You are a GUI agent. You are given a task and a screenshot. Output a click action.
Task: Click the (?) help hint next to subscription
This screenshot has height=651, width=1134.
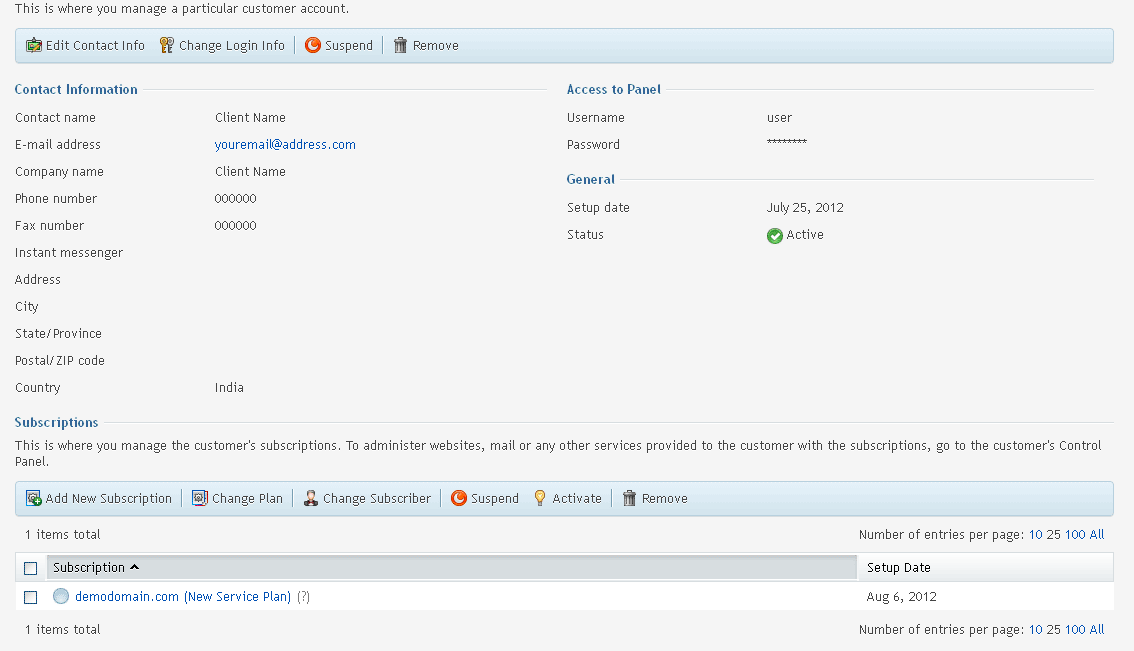pyautogui.click(x=303, y=597)
